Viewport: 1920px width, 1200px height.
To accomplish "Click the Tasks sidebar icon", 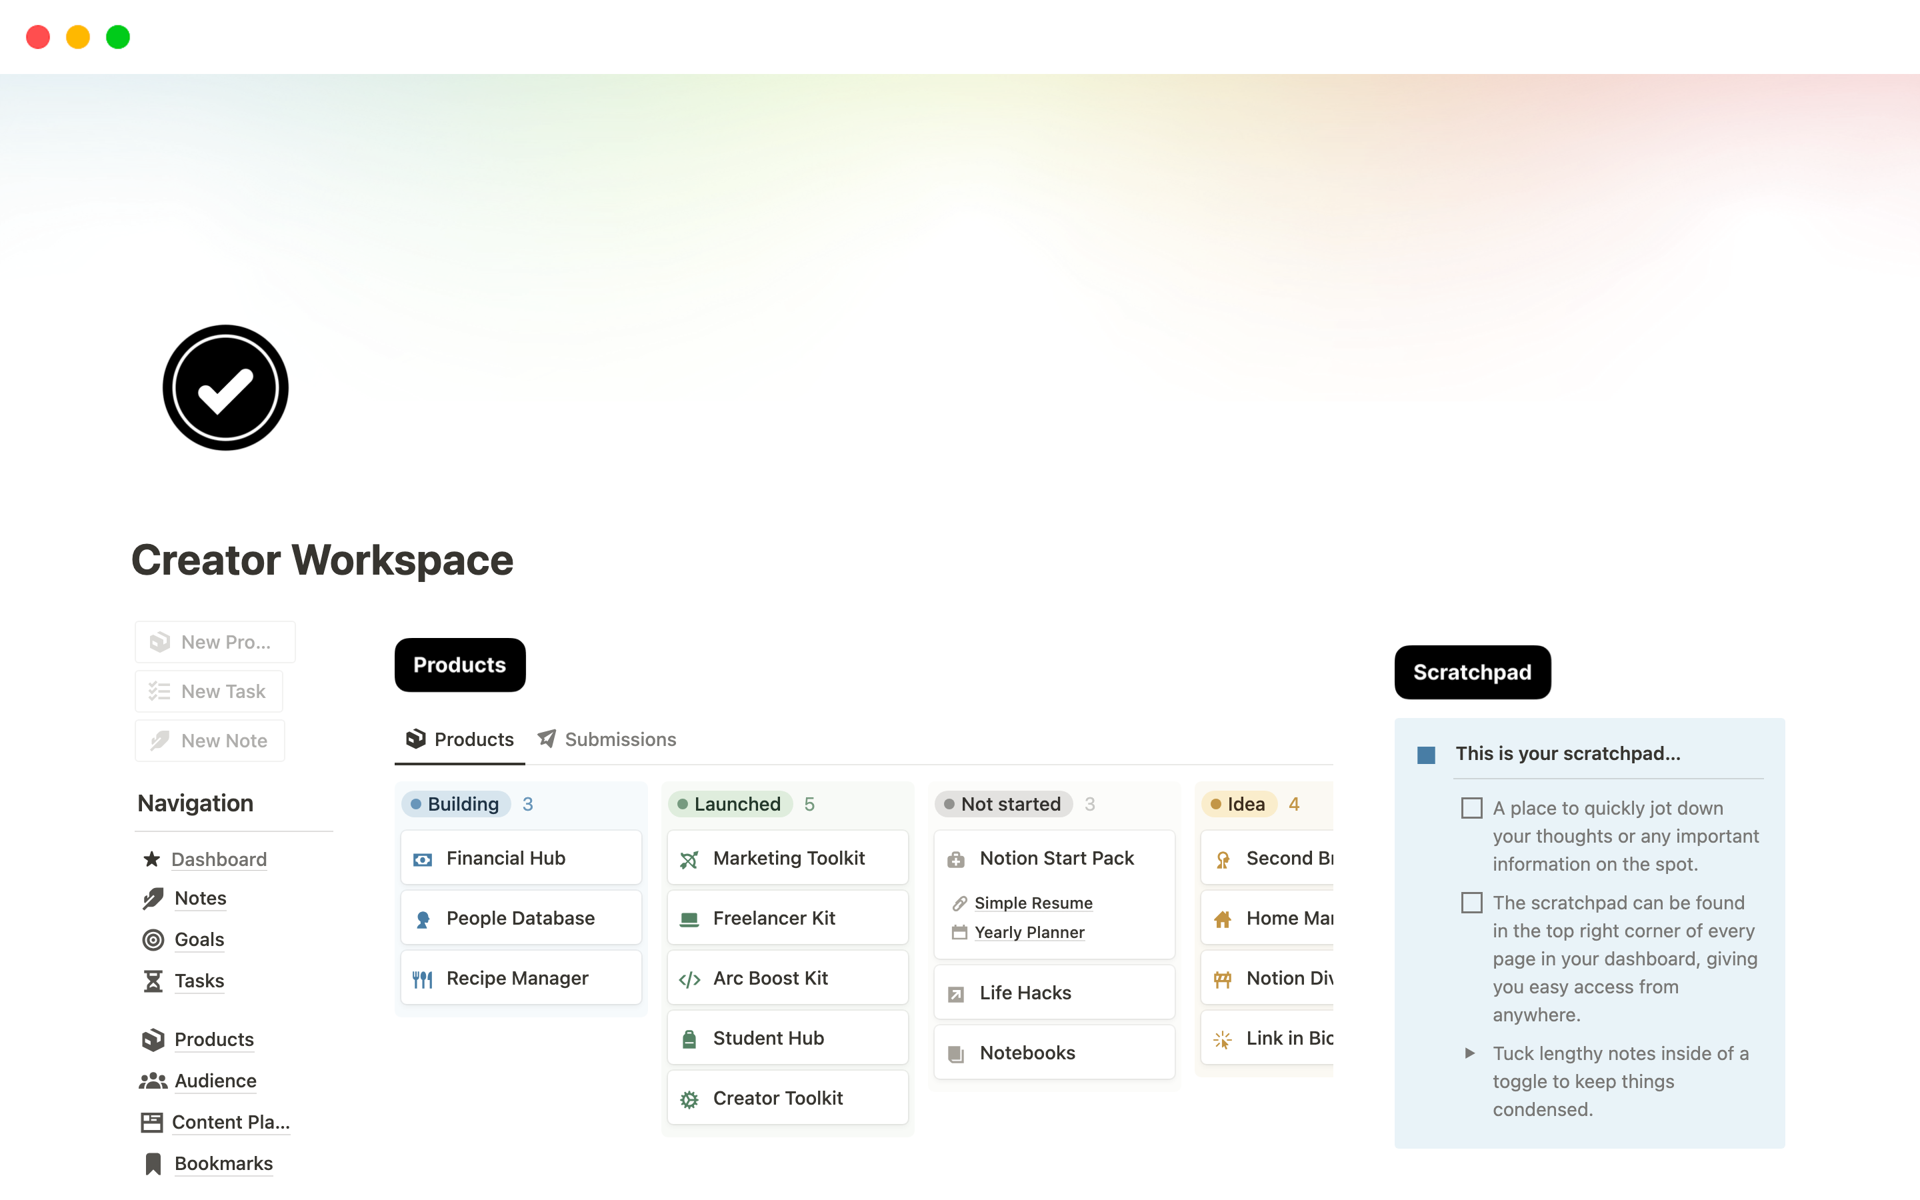I will (152, 982).
